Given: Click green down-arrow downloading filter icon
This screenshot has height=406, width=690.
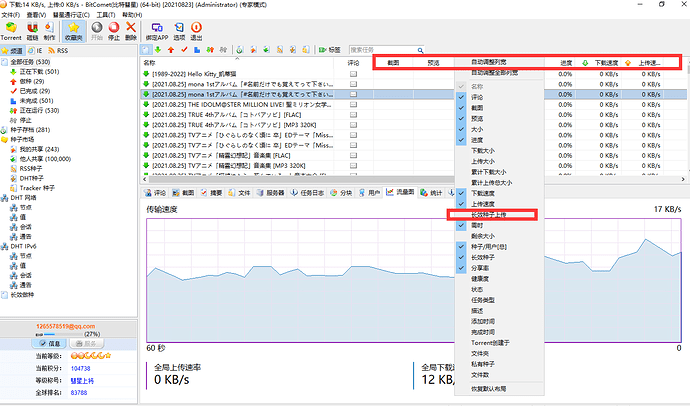Looking at the screenshot, I should [158, 50].
